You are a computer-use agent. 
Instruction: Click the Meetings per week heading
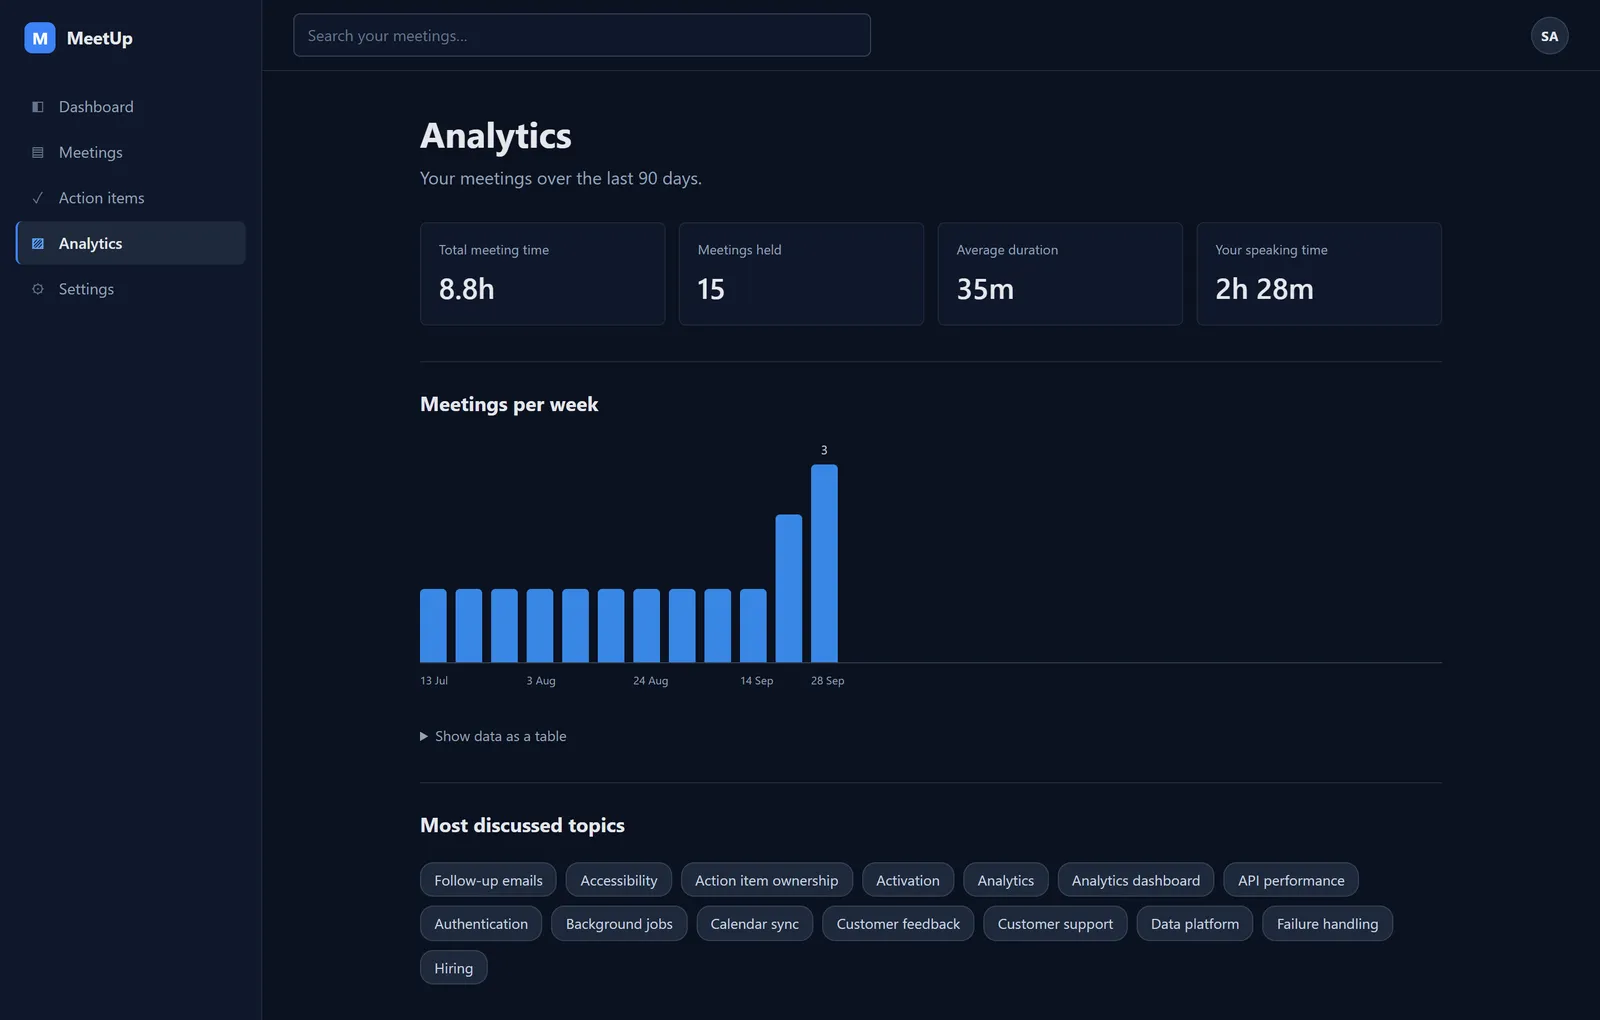tap(509, 404)
